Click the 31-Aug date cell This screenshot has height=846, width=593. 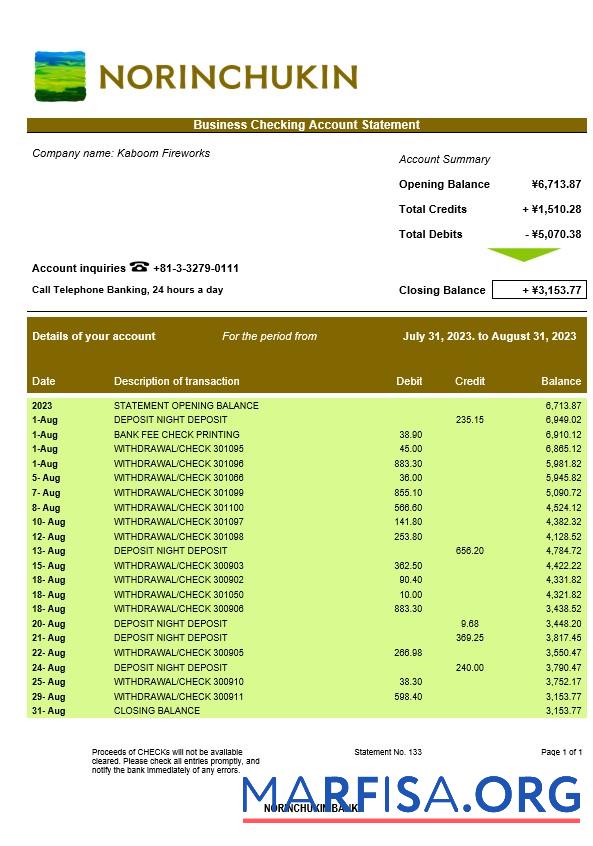click(49, 711)
